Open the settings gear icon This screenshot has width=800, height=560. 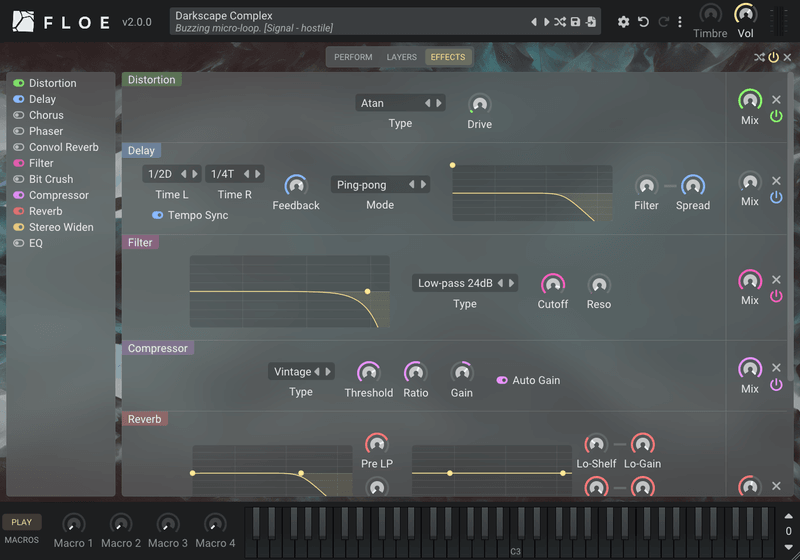623,22
